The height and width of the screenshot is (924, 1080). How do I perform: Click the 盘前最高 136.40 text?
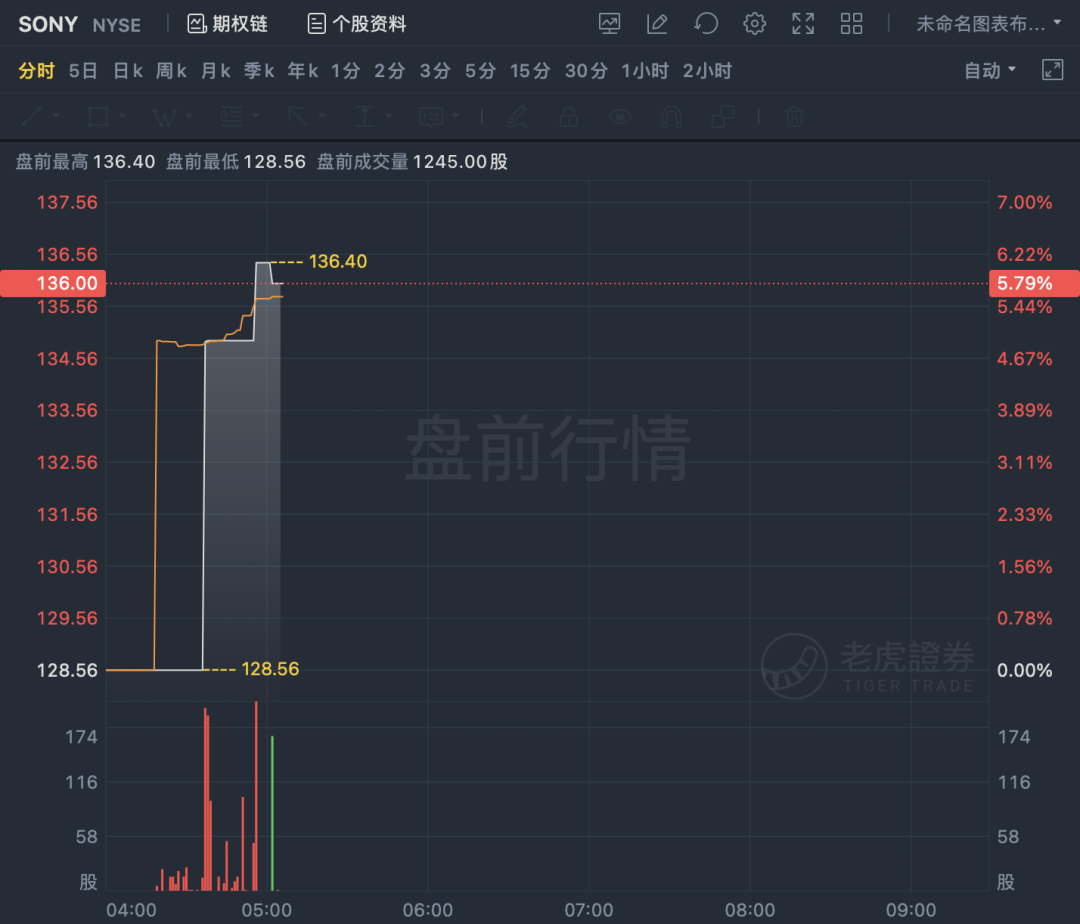click(85, 162)
